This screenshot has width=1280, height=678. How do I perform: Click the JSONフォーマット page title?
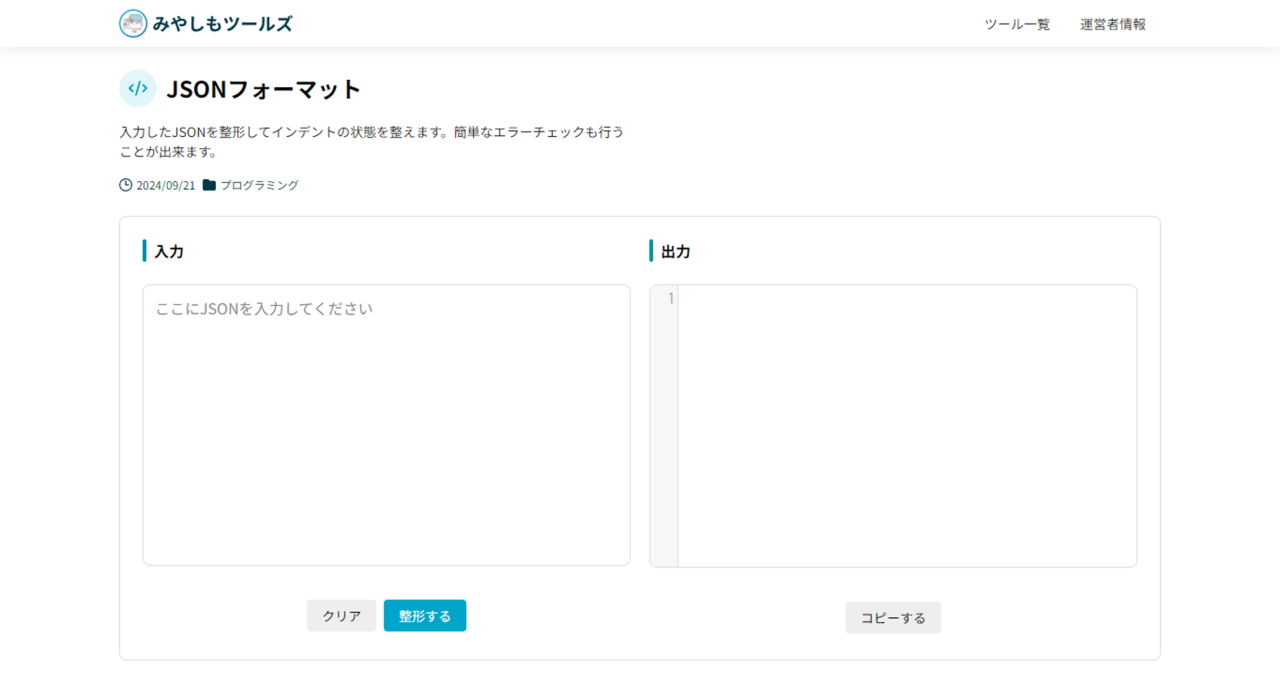264,88
